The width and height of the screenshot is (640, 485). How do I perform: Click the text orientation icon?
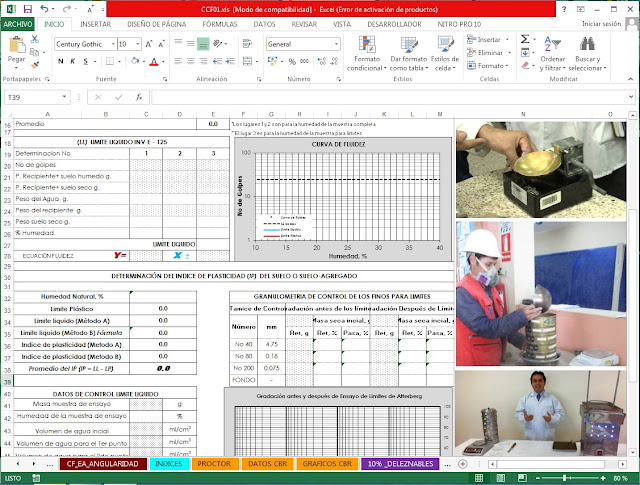pyautogui.click(x=218, y=43)
